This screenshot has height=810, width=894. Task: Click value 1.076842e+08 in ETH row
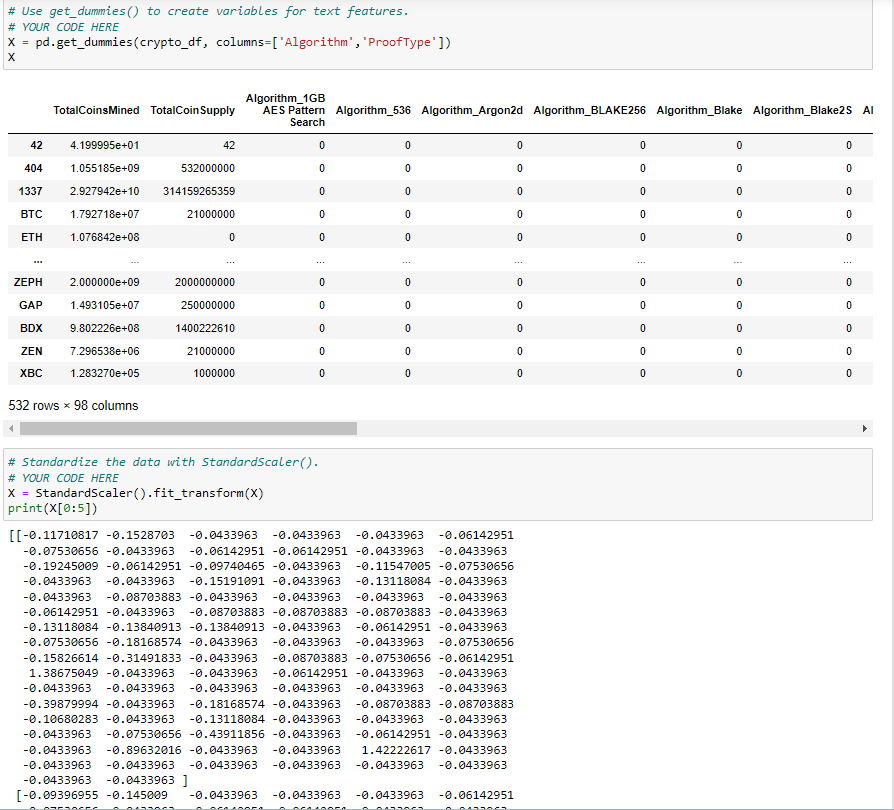click(x=105, y=237)
